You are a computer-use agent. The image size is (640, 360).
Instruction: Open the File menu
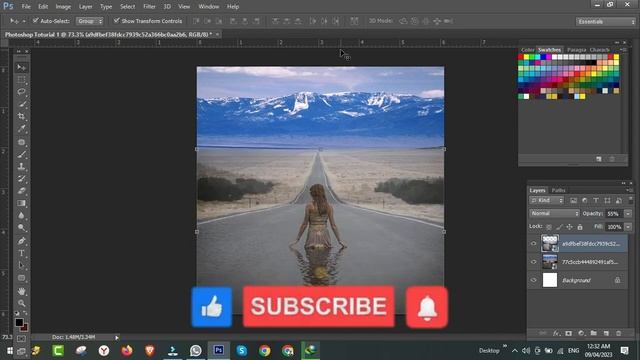pos(26,7)
